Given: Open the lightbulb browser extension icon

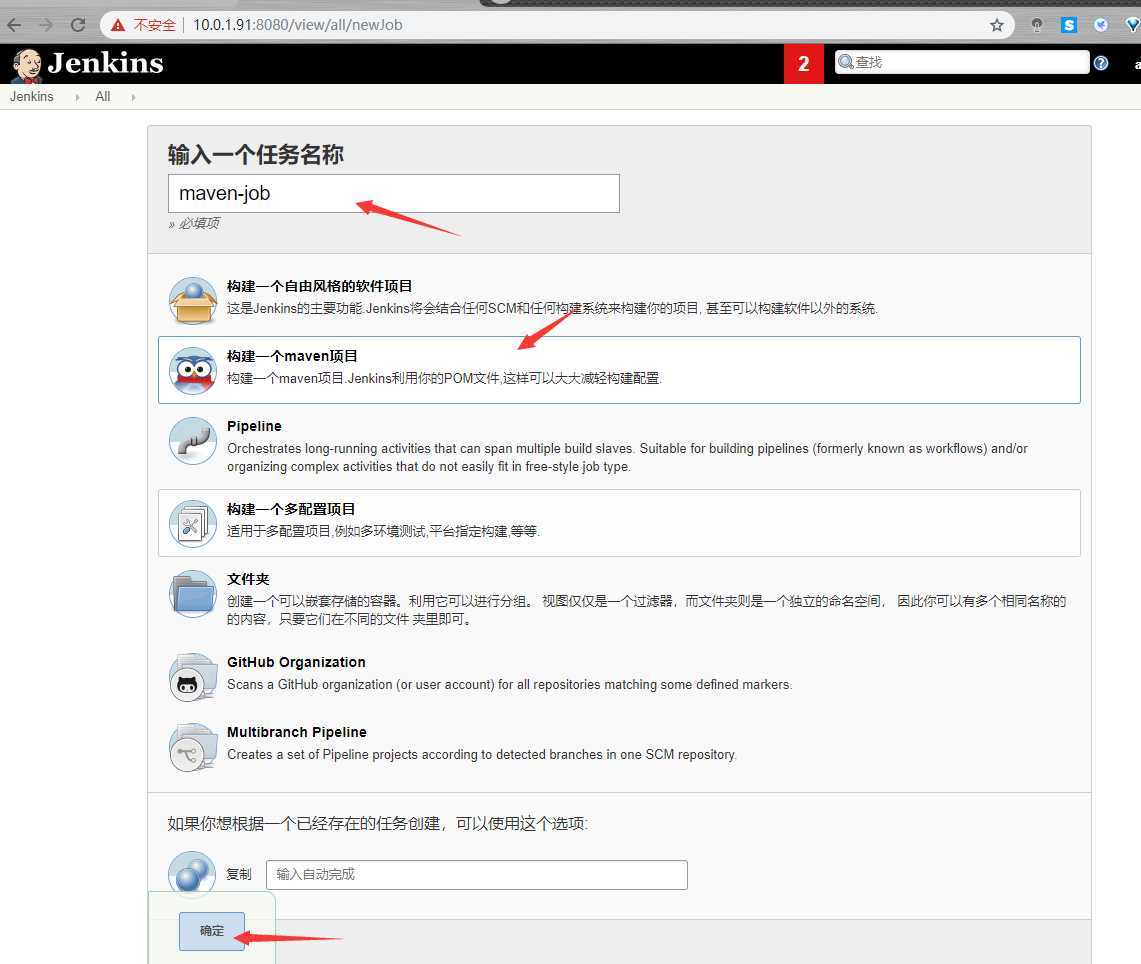Looking at the screenshot, I should [1037, 25].
